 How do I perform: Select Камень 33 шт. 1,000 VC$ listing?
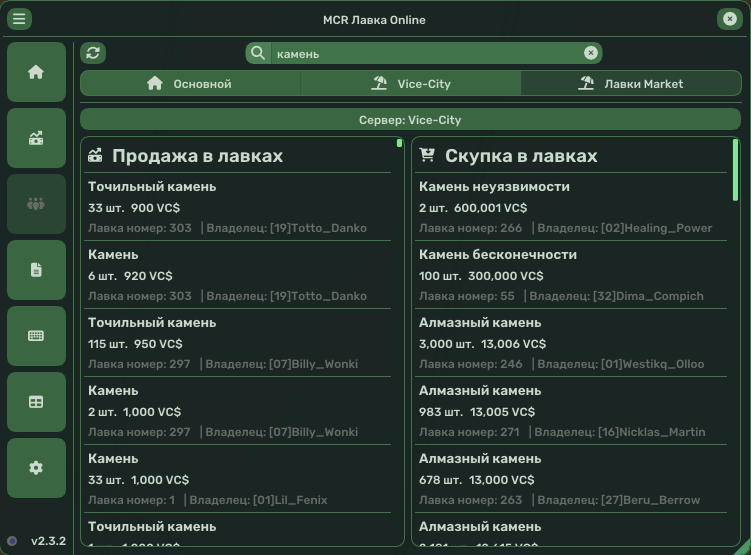(239, 479)
